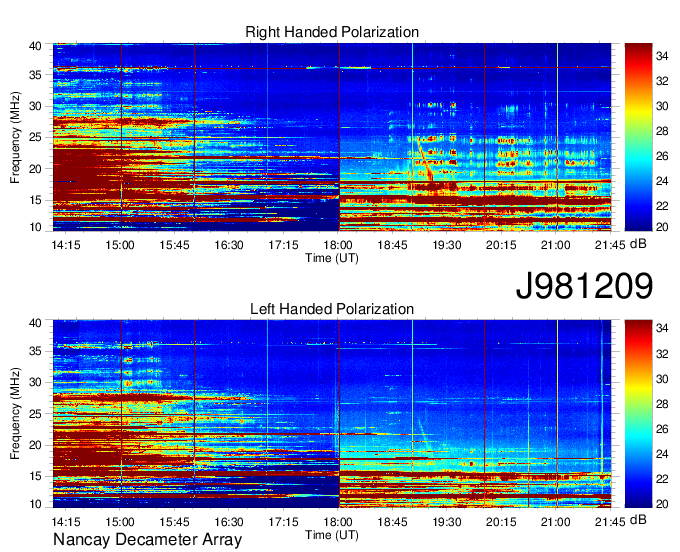Click 24 dB tick on Right Handed color bar

pos(662,181)
